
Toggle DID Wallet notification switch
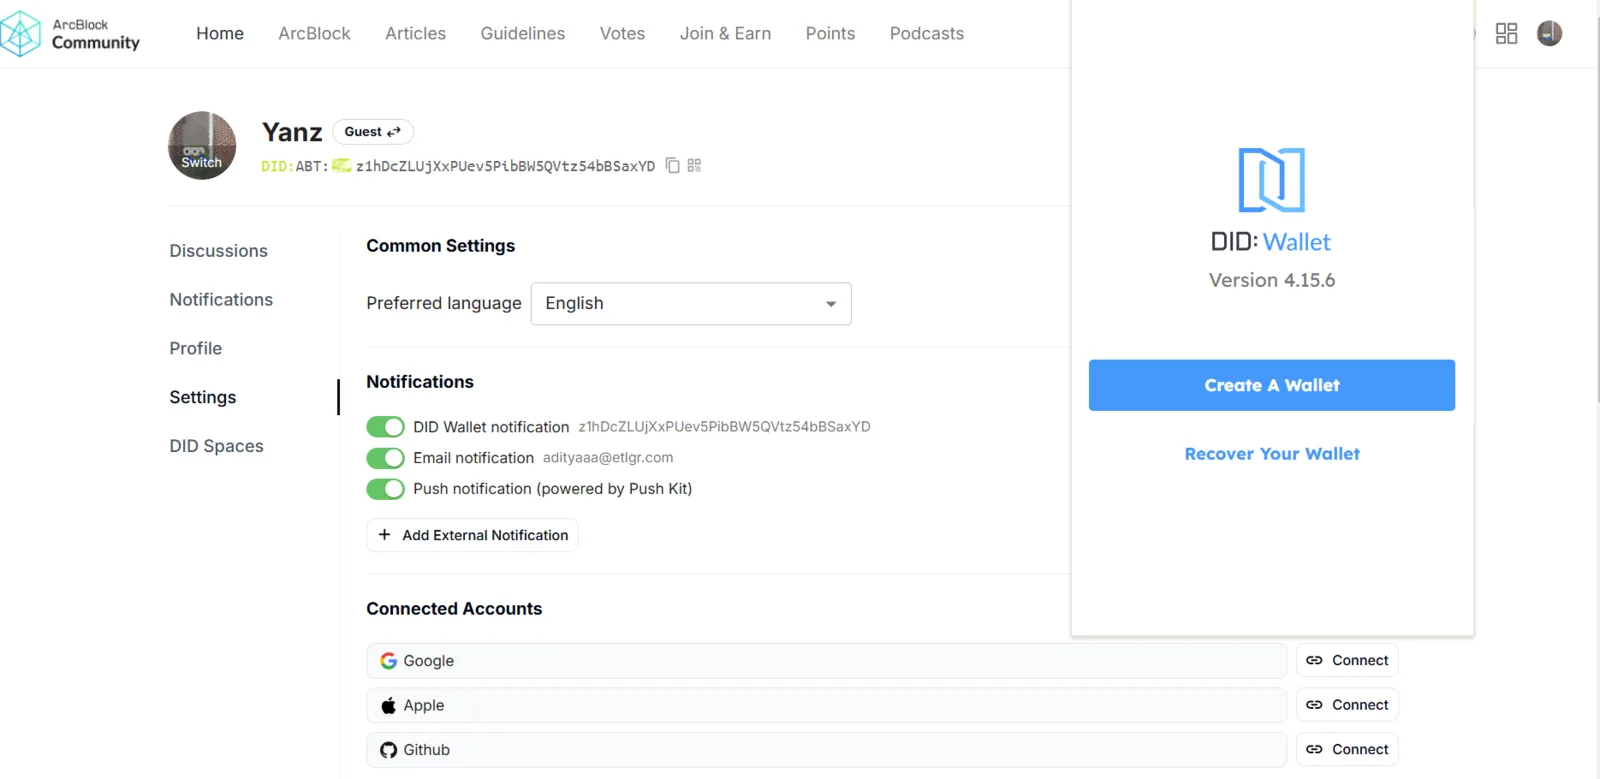click(385, 427)
